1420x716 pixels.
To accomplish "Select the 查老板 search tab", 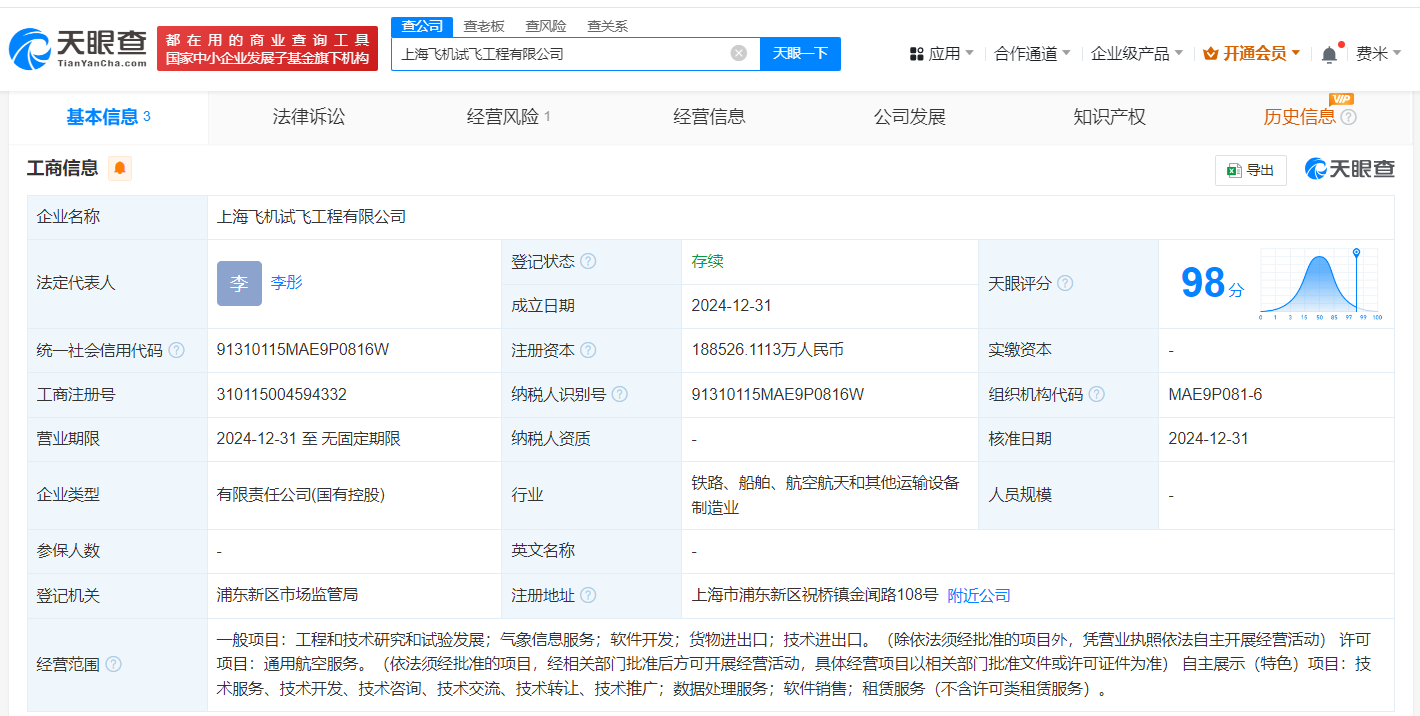I will coord(484,26).
